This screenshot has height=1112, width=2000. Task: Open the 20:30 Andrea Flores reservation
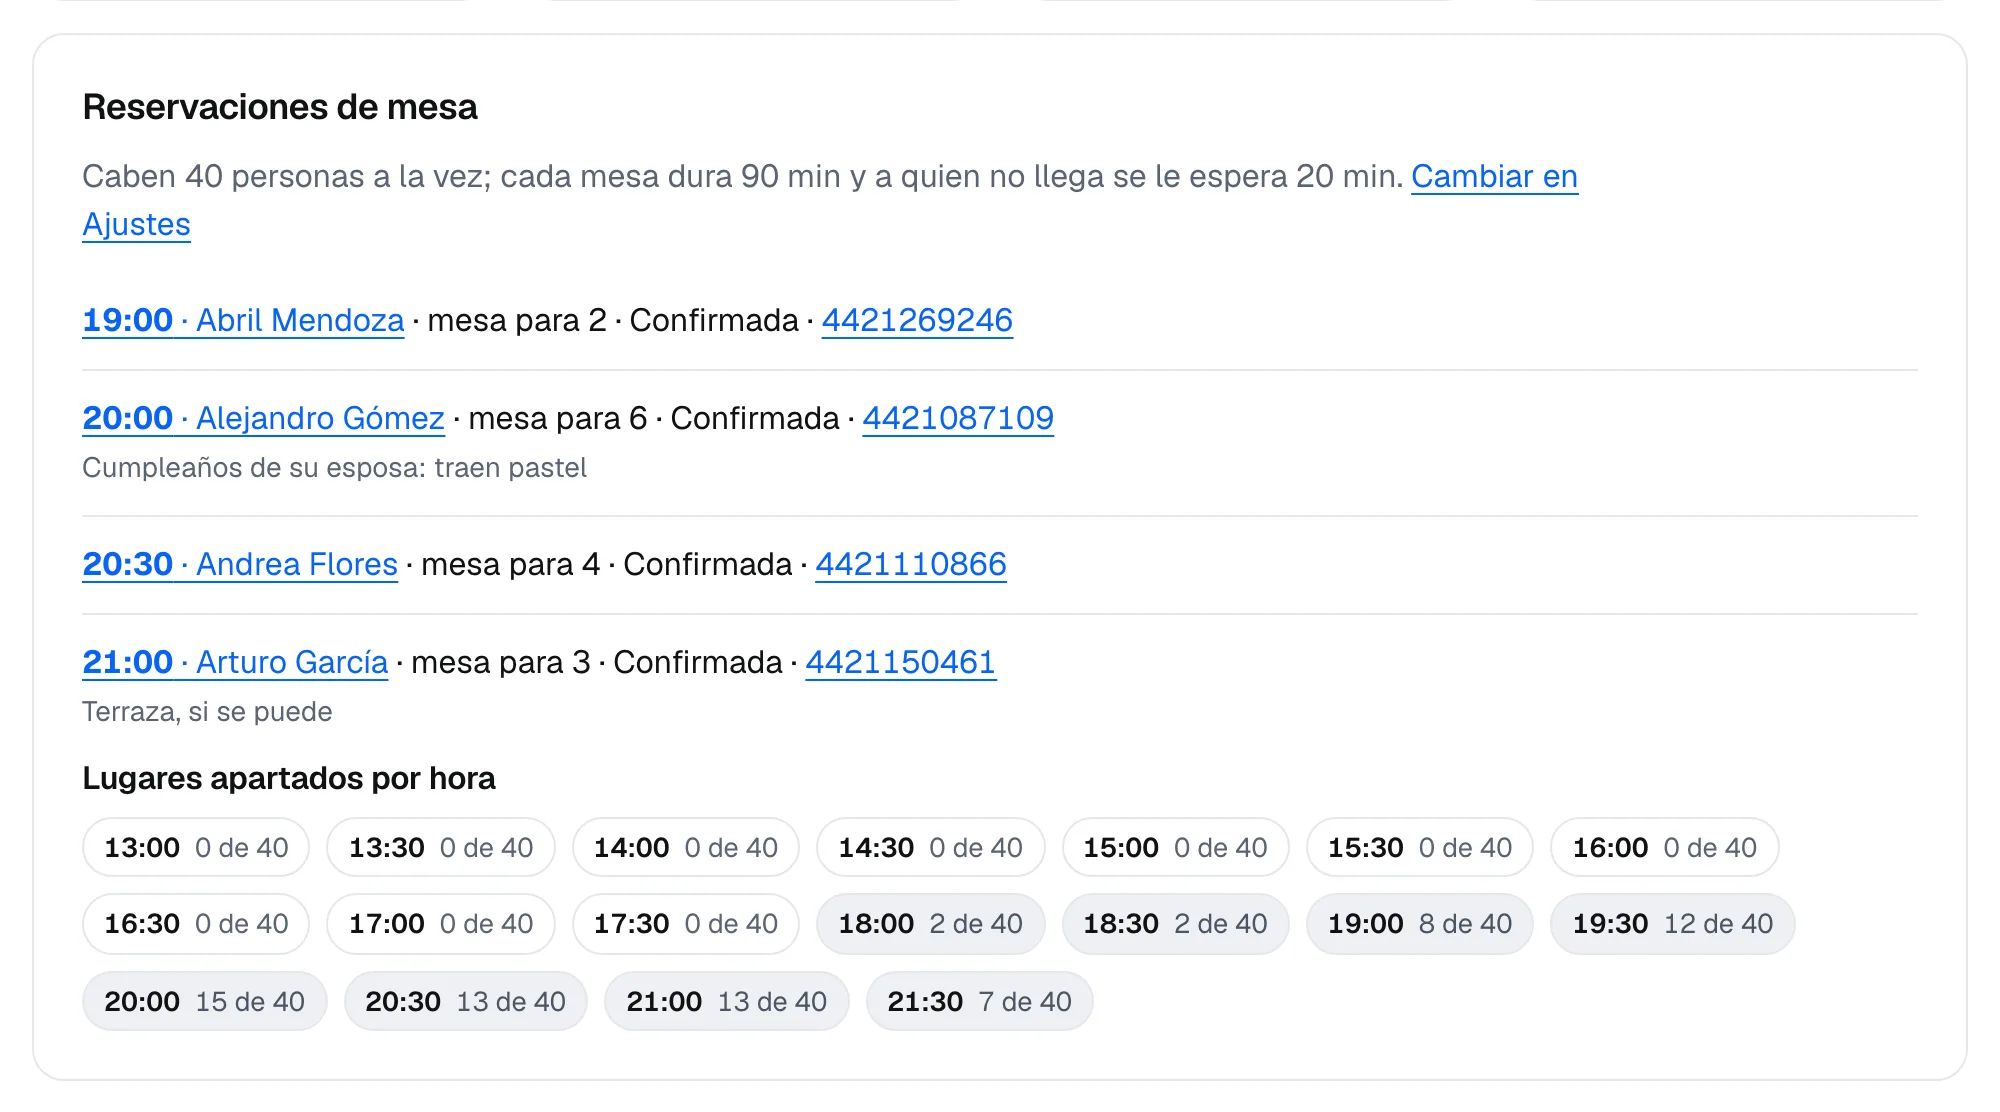[x=240, y=564]
